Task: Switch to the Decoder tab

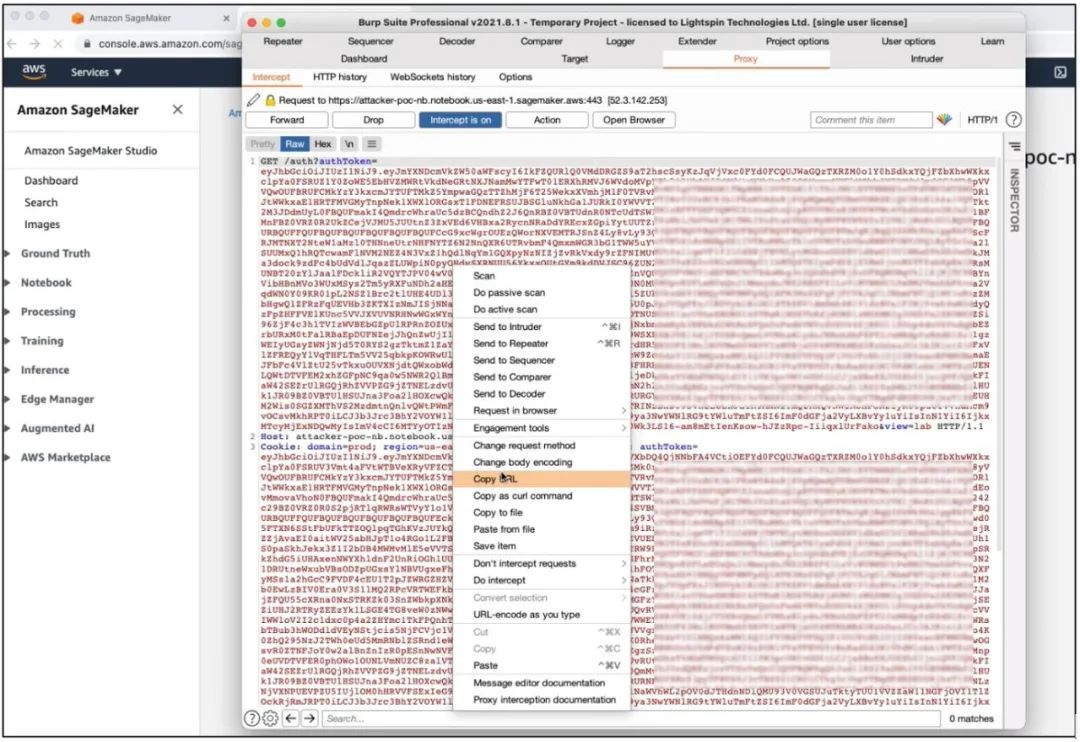Action: [457, 41]
